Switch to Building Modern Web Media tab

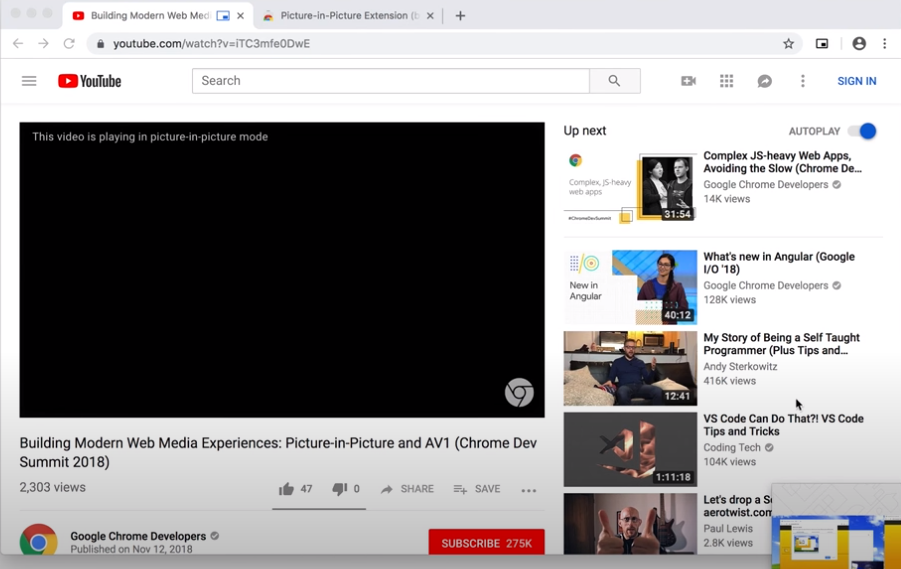pyautogui.click(x=151, y=16)
